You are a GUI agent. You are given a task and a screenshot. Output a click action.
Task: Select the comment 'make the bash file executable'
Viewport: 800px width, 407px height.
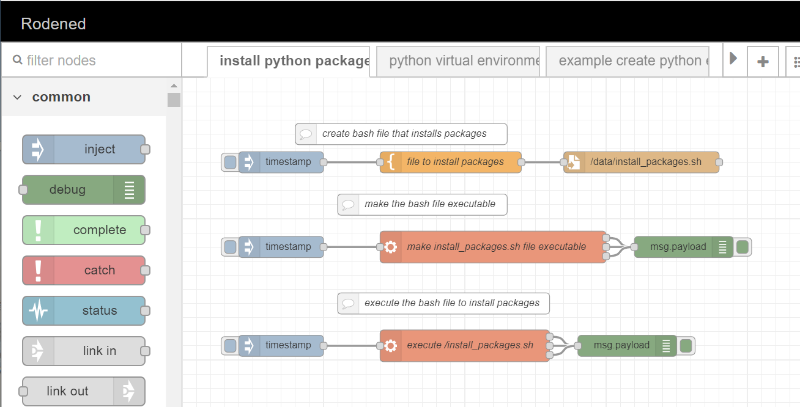[422, 205]
